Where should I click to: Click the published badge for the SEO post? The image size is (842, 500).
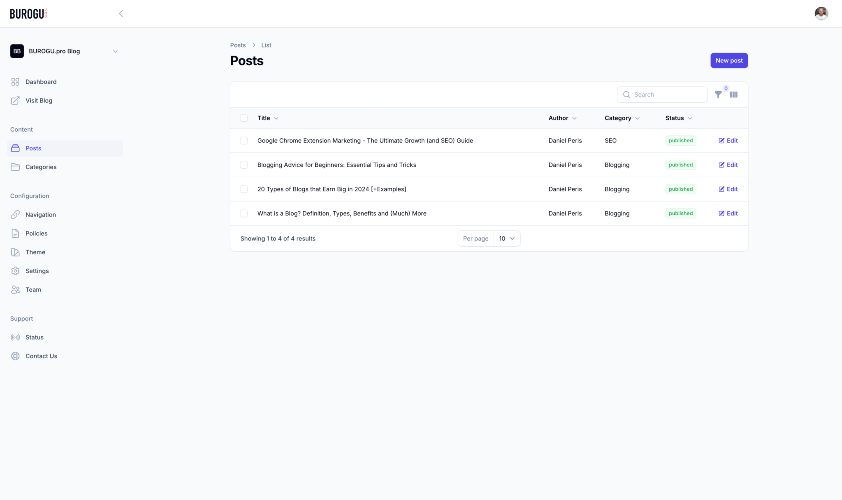pyautogui.click(x=680, y=141)
